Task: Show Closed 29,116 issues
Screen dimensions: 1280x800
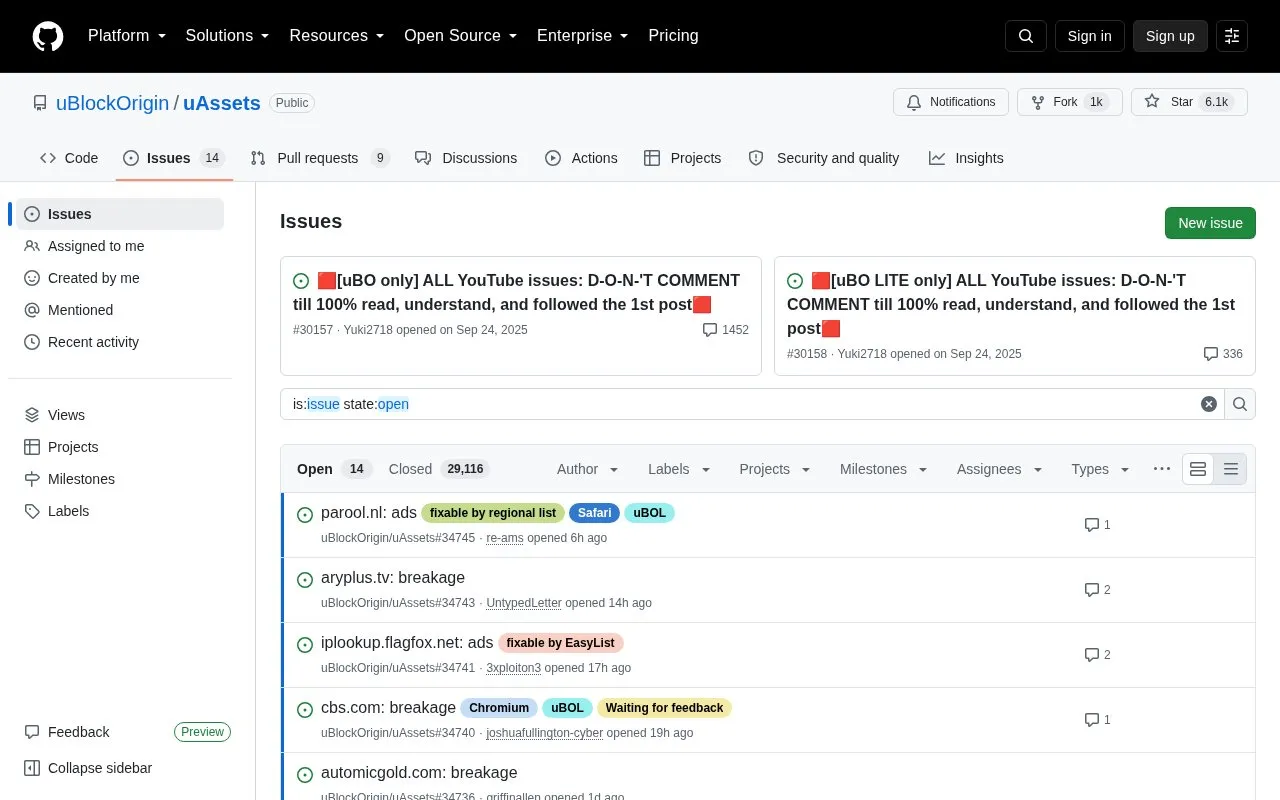Action: (439, 469)
